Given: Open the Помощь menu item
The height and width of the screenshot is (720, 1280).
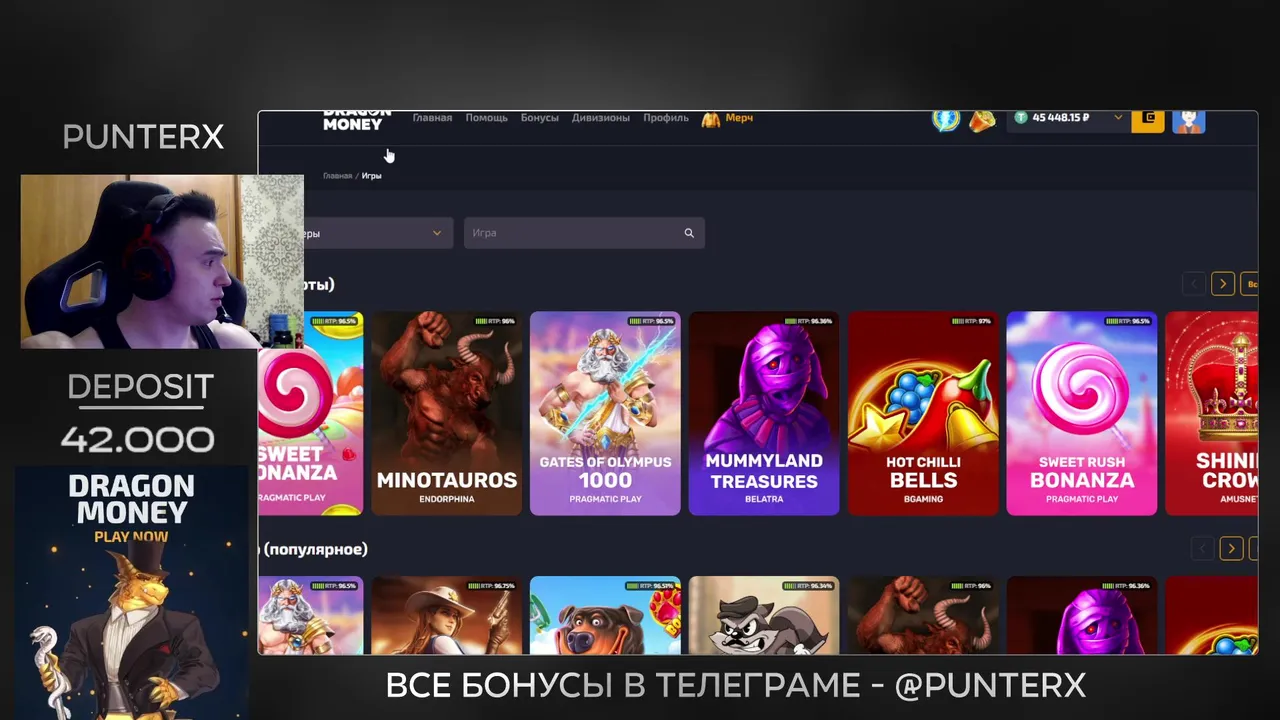Looking at the screenshot, I should 486,118.
